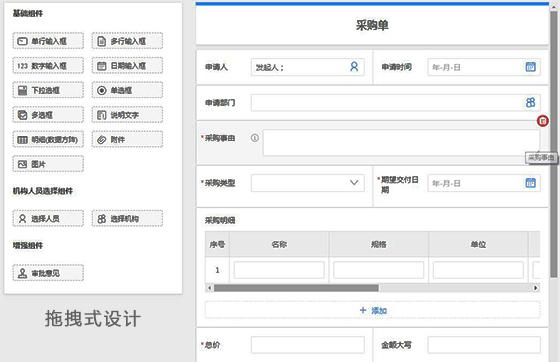Click the person icon in 申请人 field

pyautogui.click(x=354, y=67)
